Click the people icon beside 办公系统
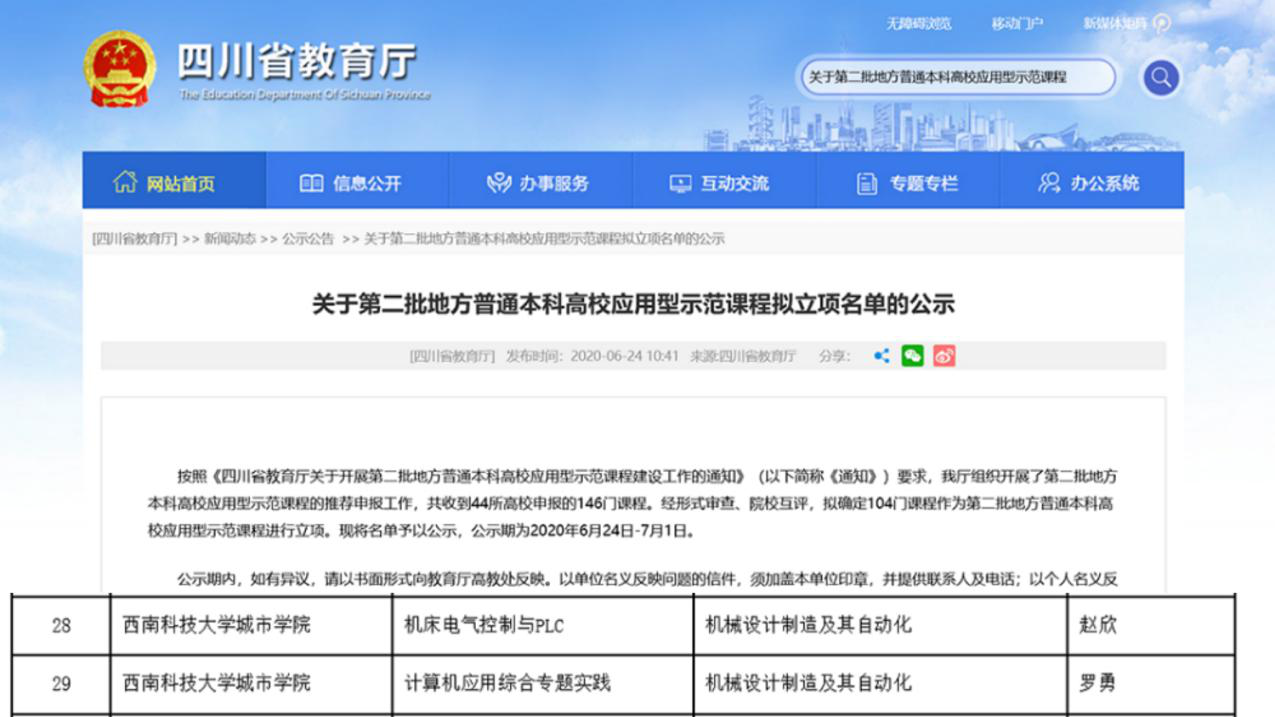This screenshot has width=1275, height=717. [x=1048, y=183]
